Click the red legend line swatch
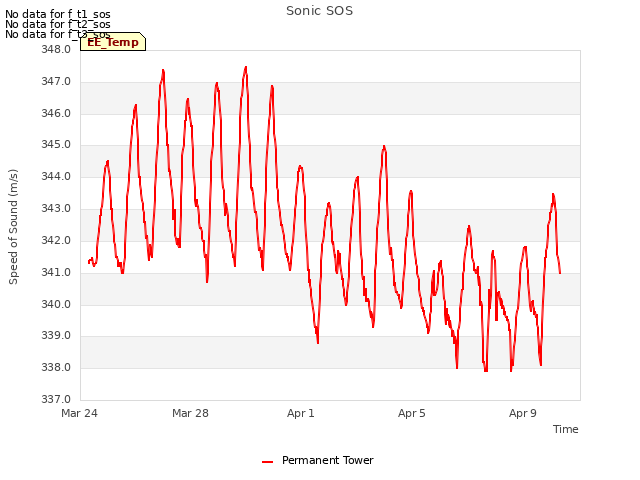This screenshot has width=640, height=480. [x=267, y=462]
